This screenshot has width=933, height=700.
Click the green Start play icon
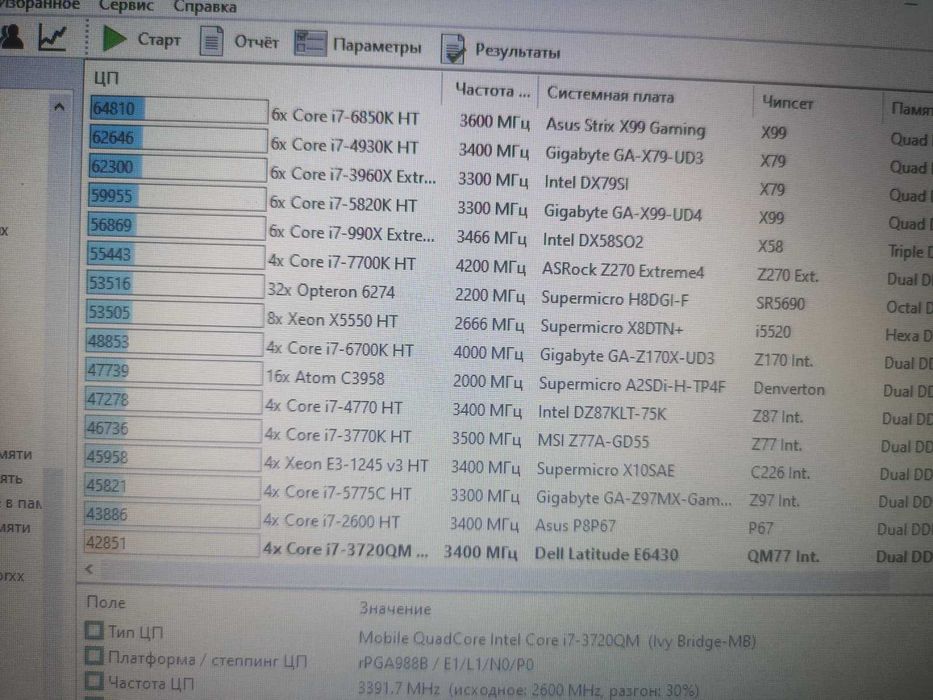(x=114, y=38)
